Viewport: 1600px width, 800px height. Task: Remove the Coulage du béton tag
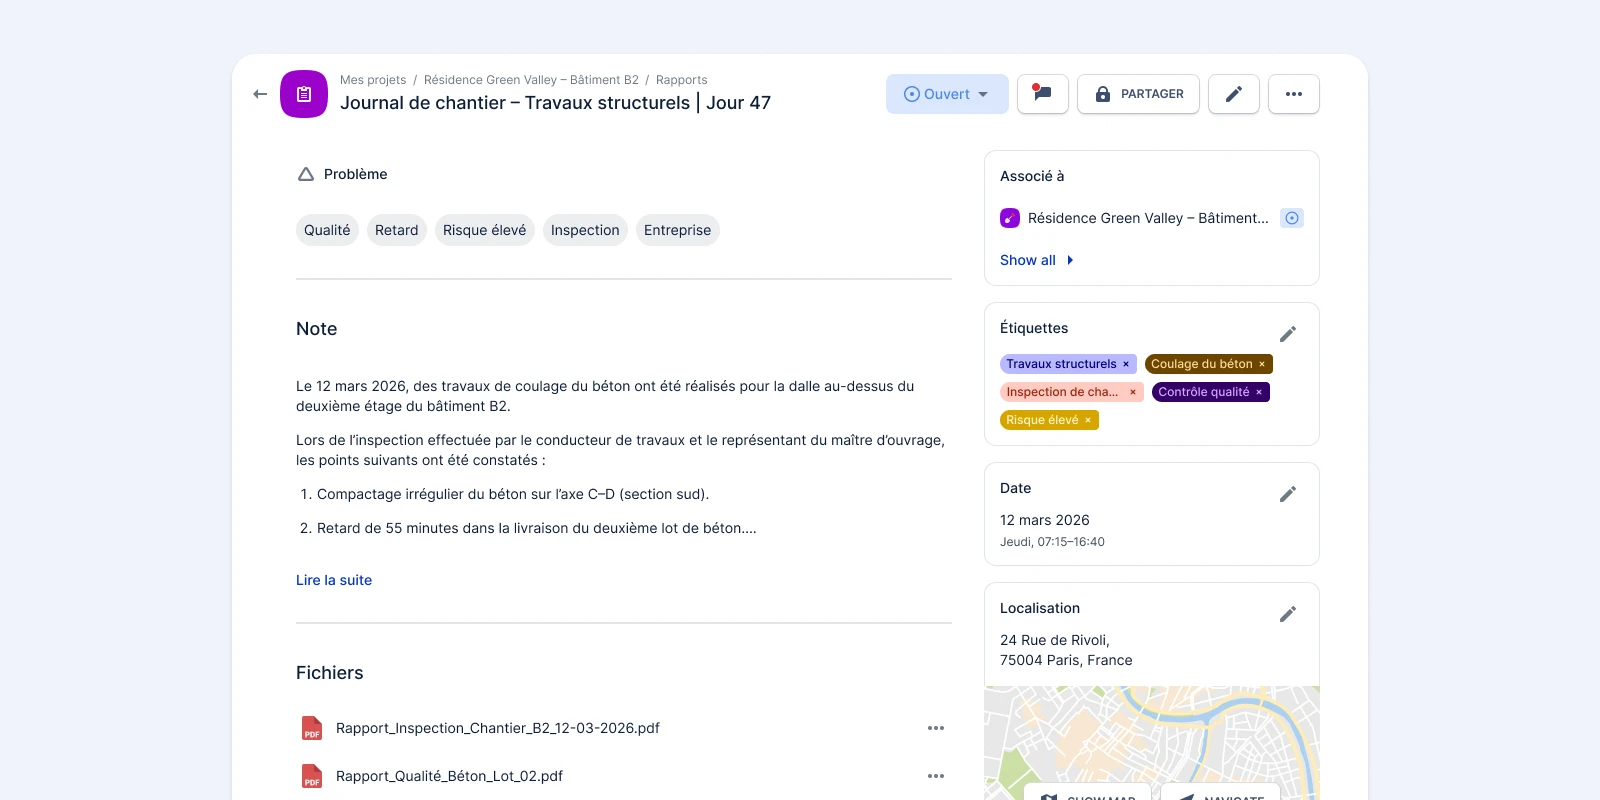tap(1262, 364)
